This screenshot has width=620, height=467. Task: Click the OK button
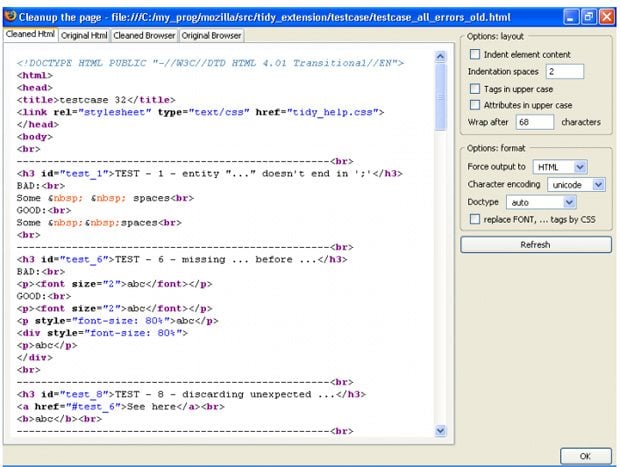[x=584, y=456]
